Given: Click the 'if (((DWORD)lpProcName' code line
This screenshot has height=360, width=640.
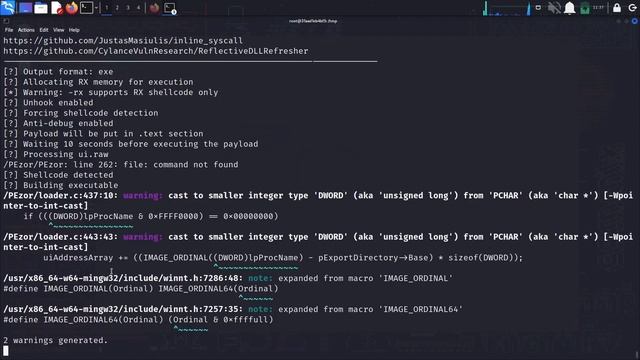Looking at the screenshot, I should click(x=151, y=216).
